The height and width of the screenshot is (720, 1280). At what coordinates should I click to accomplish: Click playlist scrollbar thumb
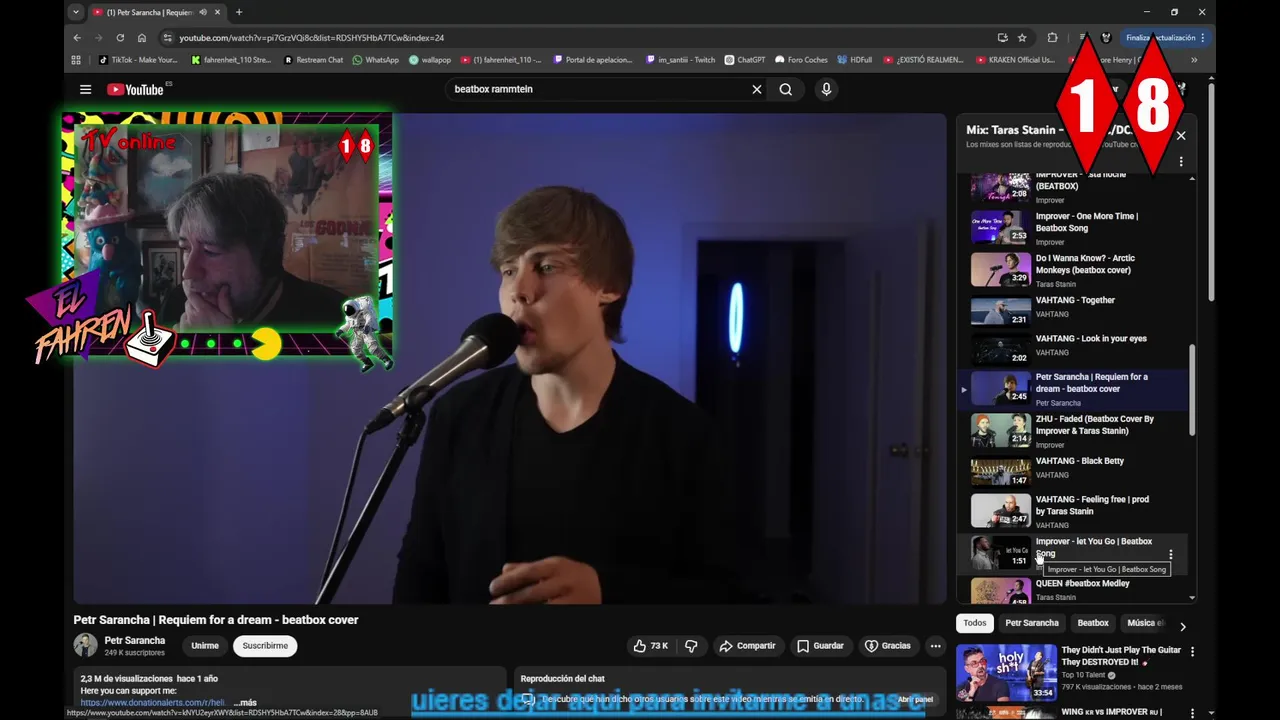(x=1191, y=390)
